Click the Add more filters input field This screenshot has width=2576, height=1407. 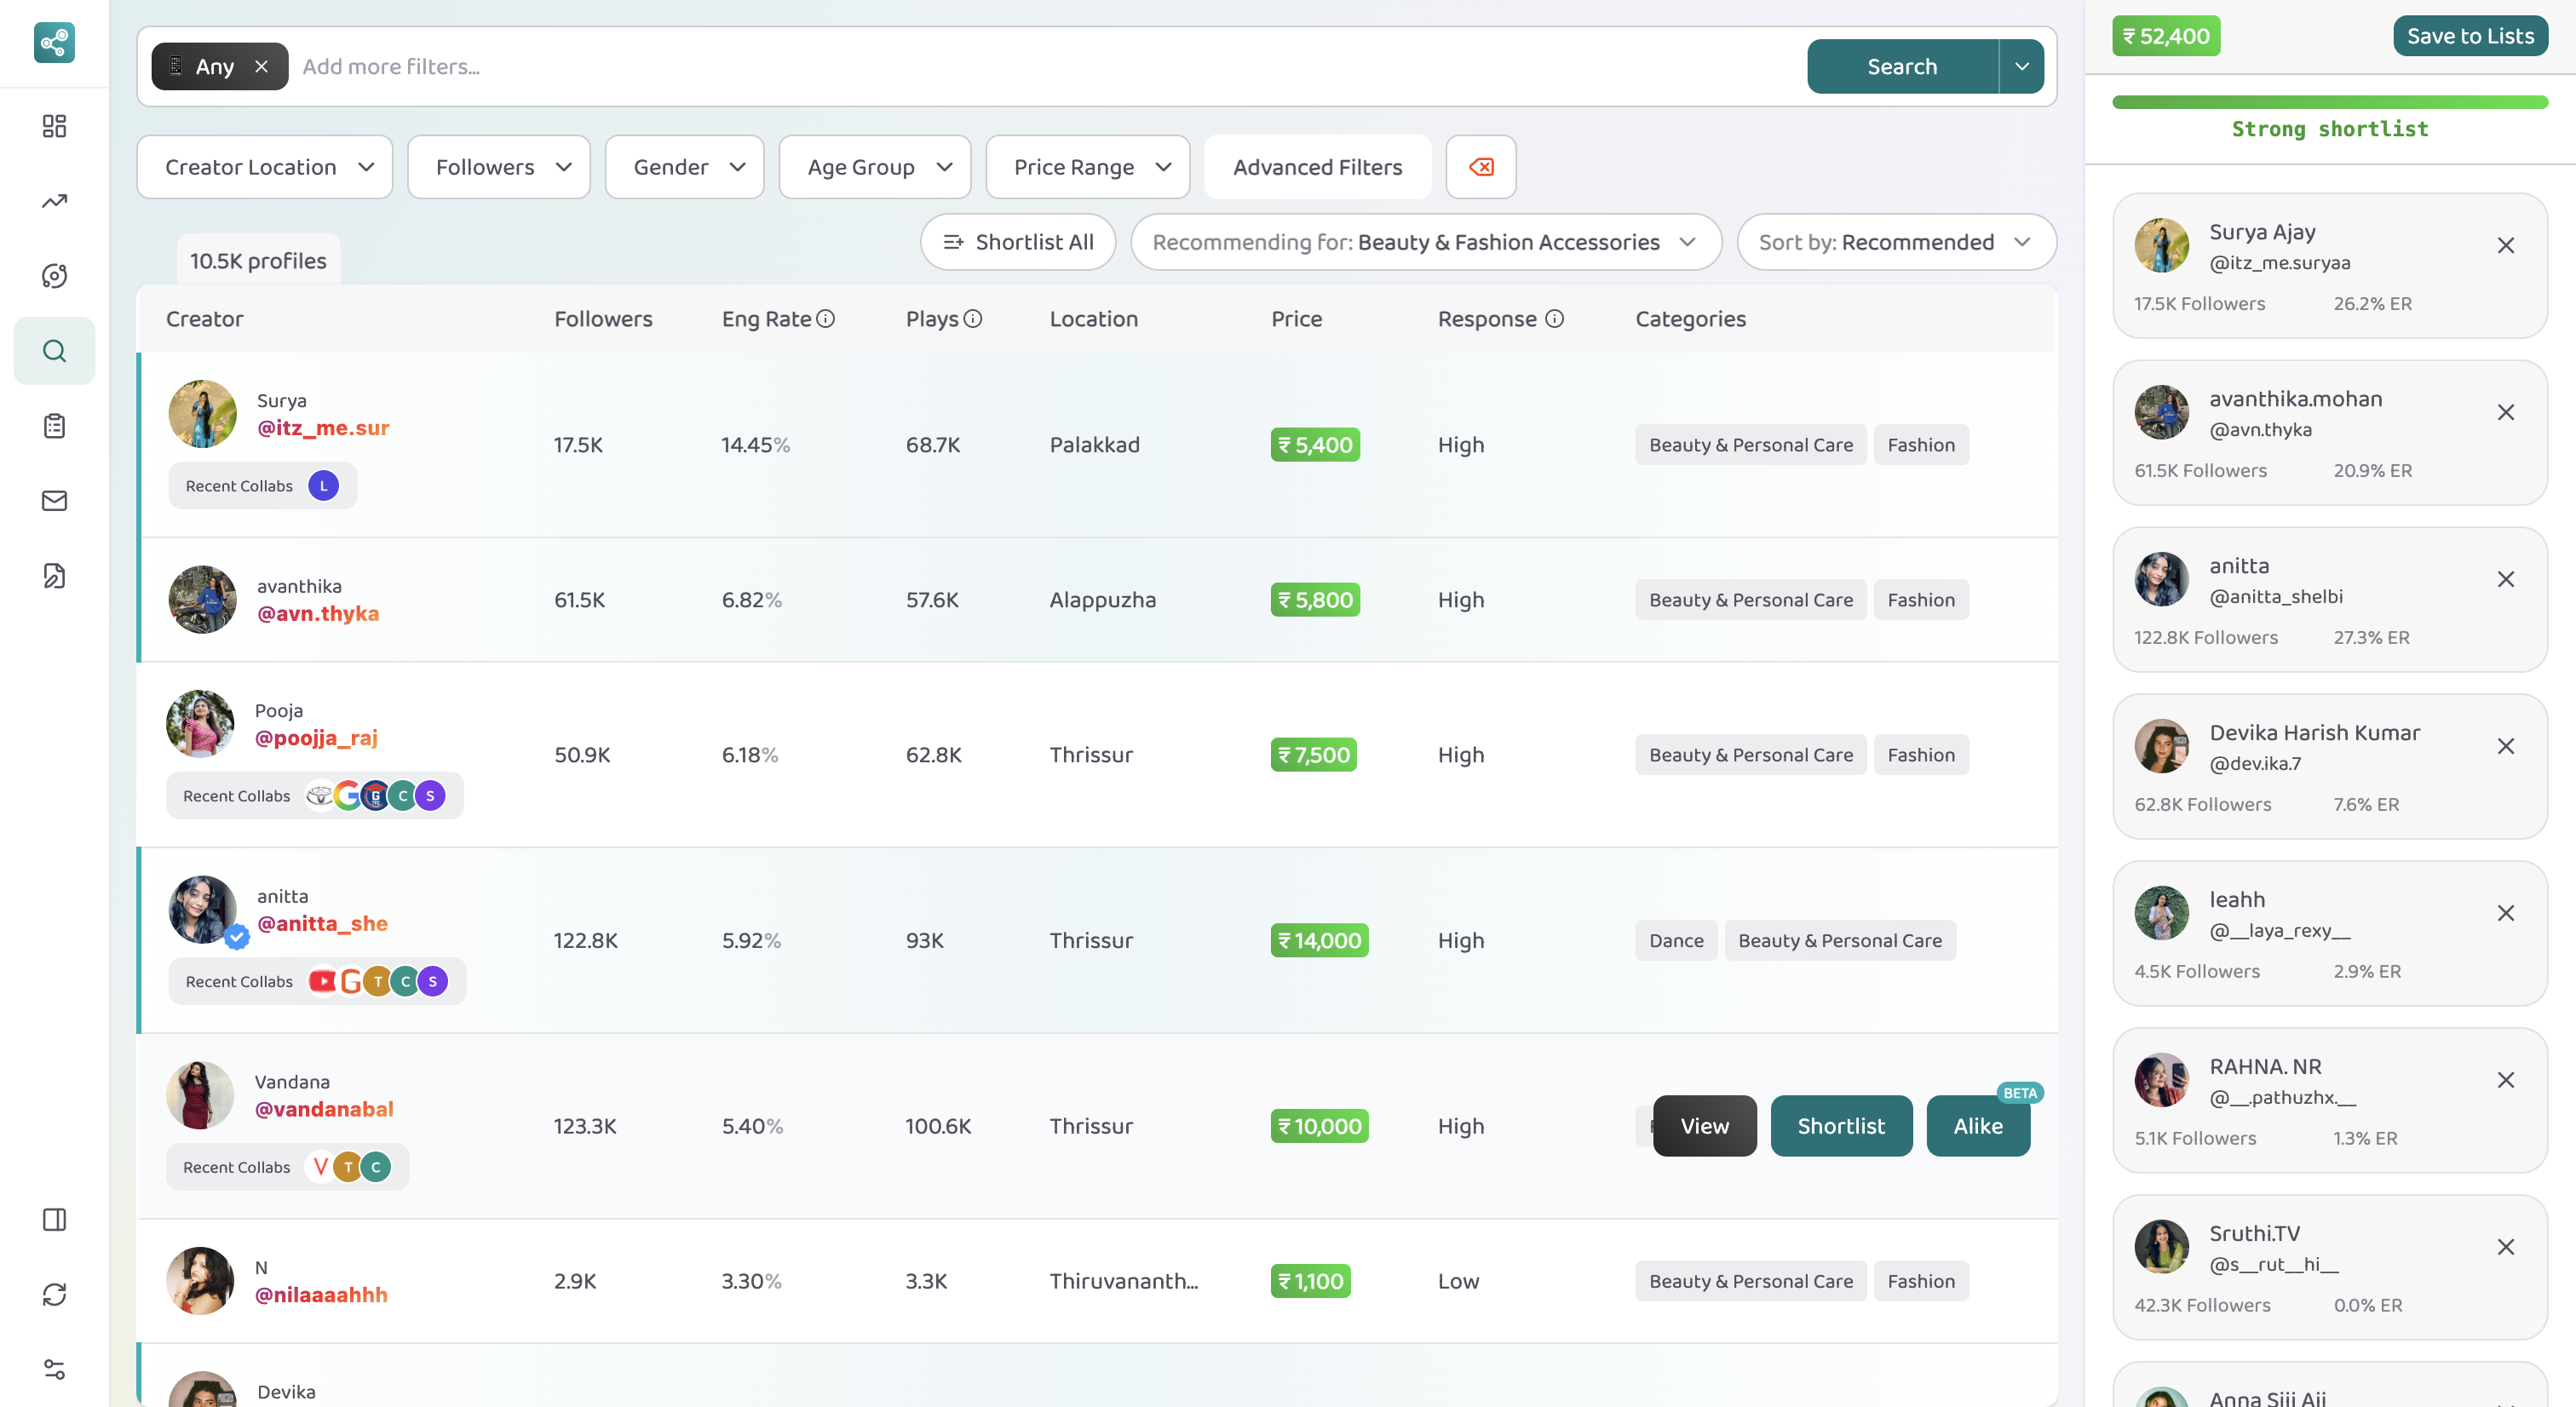(1048, 66)
